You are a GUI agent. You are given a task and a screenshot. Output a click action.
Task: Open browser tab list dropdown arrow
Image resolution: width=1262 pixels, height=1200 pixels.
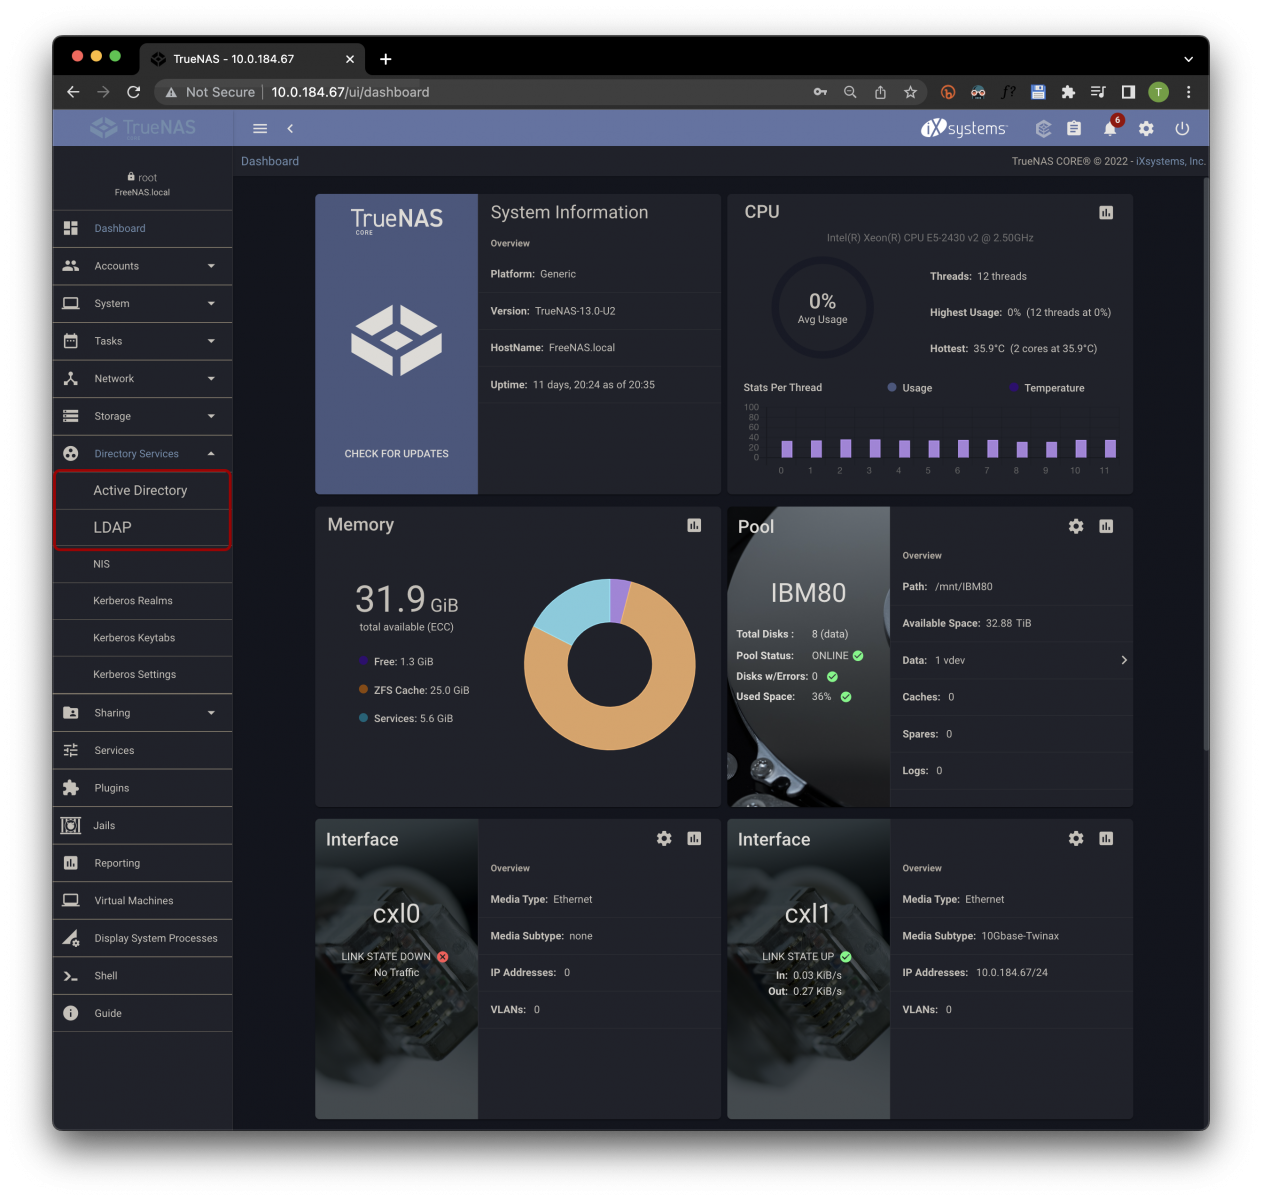tap(1188, 59)
